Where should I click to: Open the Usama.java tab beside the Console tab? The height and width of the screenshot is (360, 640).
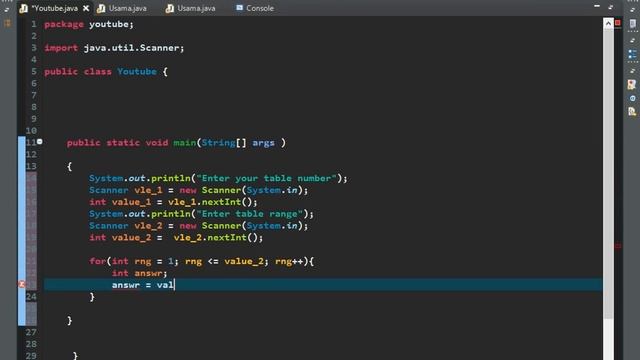191,8
